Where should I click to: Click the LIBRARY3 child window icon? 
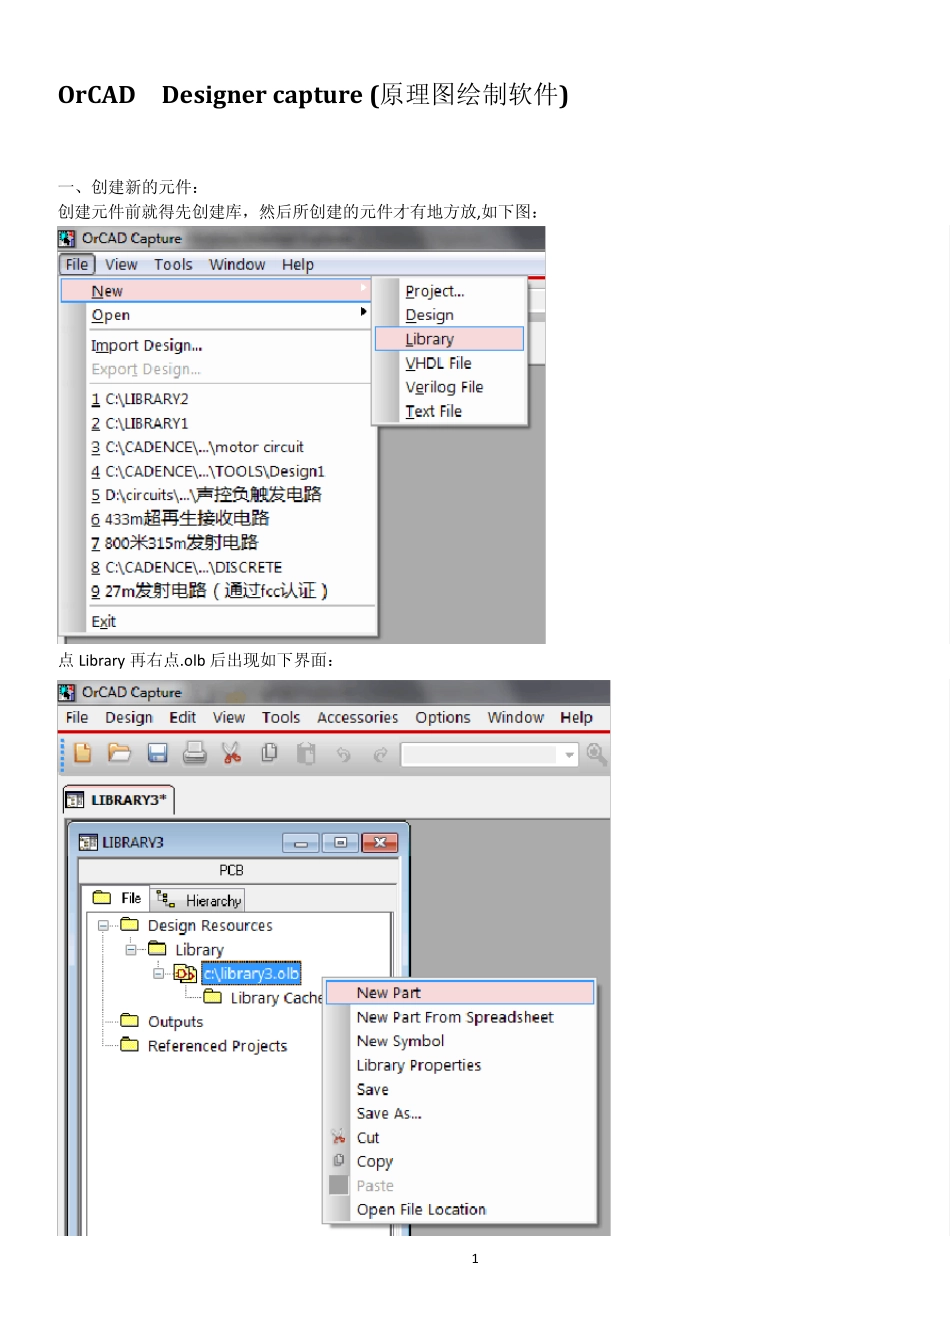88,842
